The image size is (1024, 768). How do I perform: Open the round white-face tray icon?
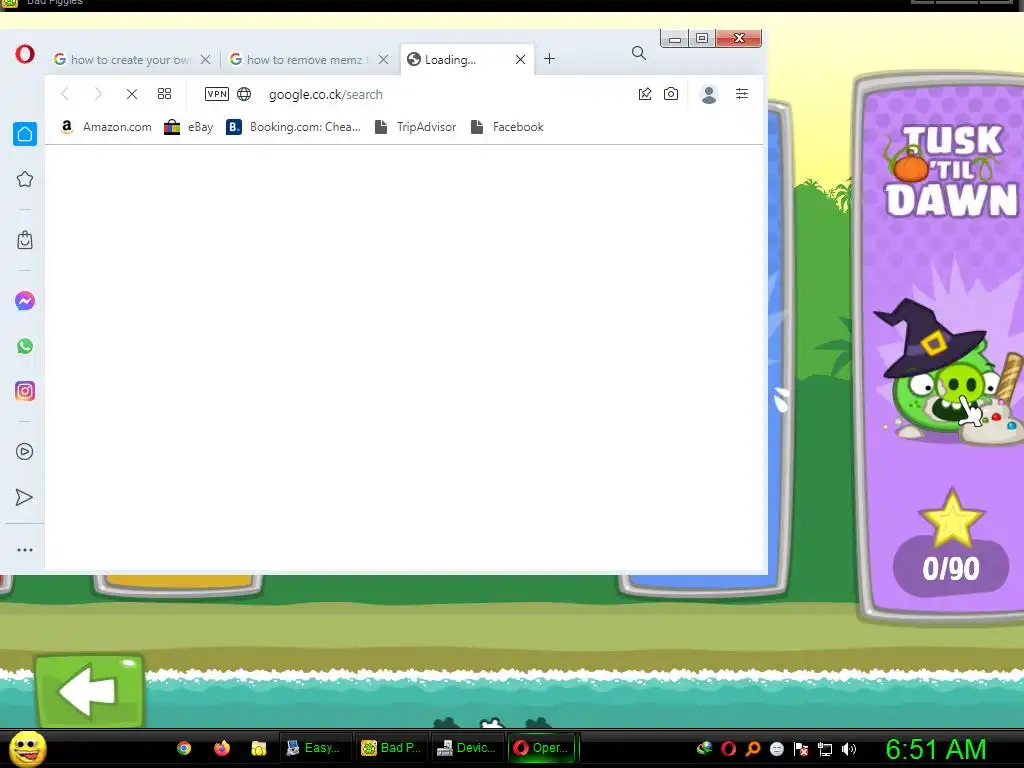pyautogui.click(x=777, y=749)
